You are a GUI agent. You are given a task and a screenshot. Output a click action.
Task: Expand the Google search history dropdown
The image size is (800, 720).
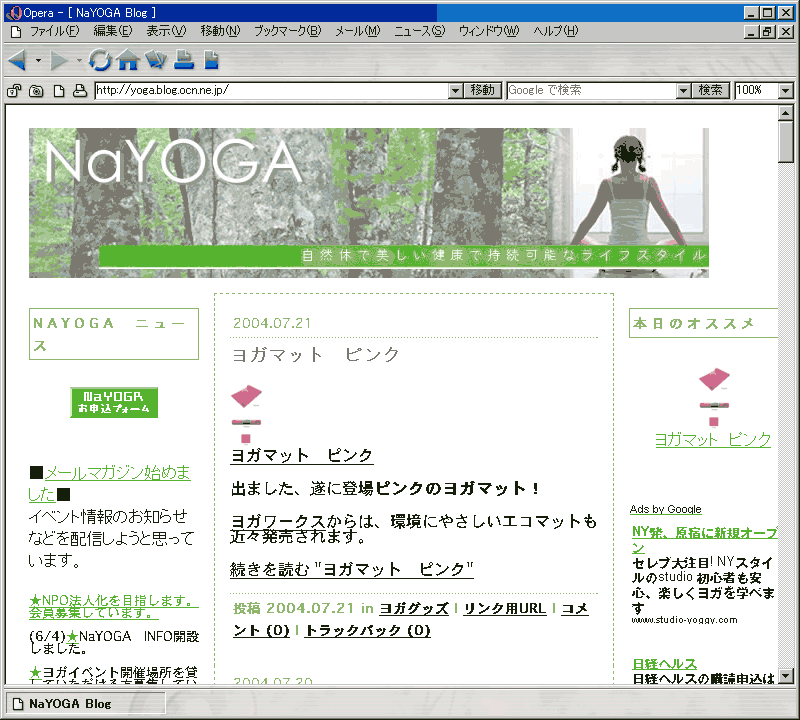pos(684,91)
